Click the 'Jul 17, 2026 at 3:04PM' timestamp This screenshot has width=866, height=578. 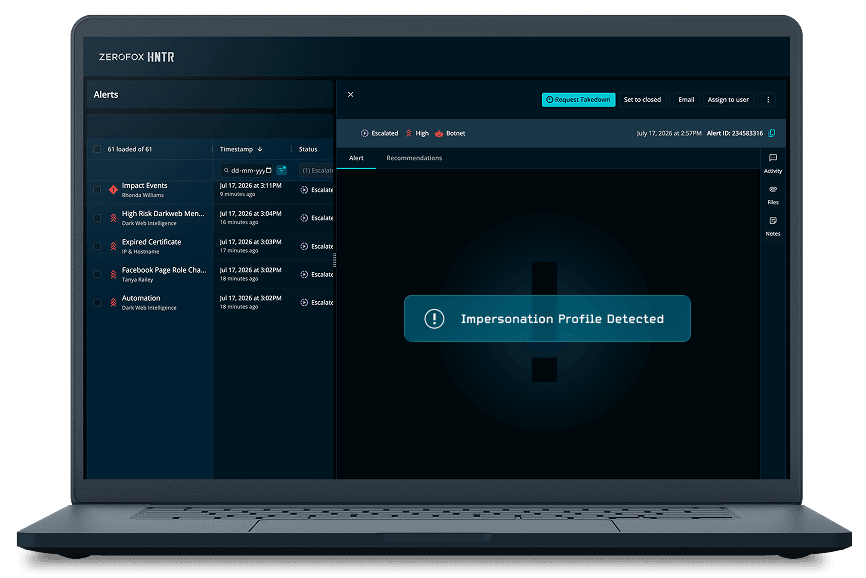(250, 214)
